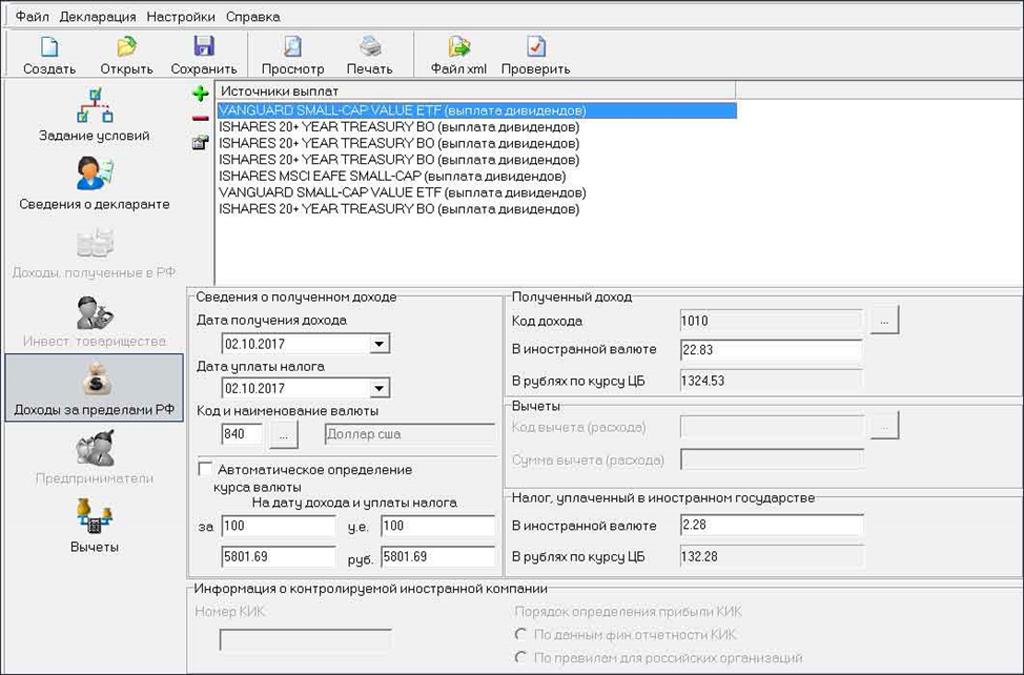Image resolution: width=1024 pixels, height=675 pixels.
Task: Select the unhighlighted VANGUARD SMALL-CAP VALUE ETF row
Action: 477,193
